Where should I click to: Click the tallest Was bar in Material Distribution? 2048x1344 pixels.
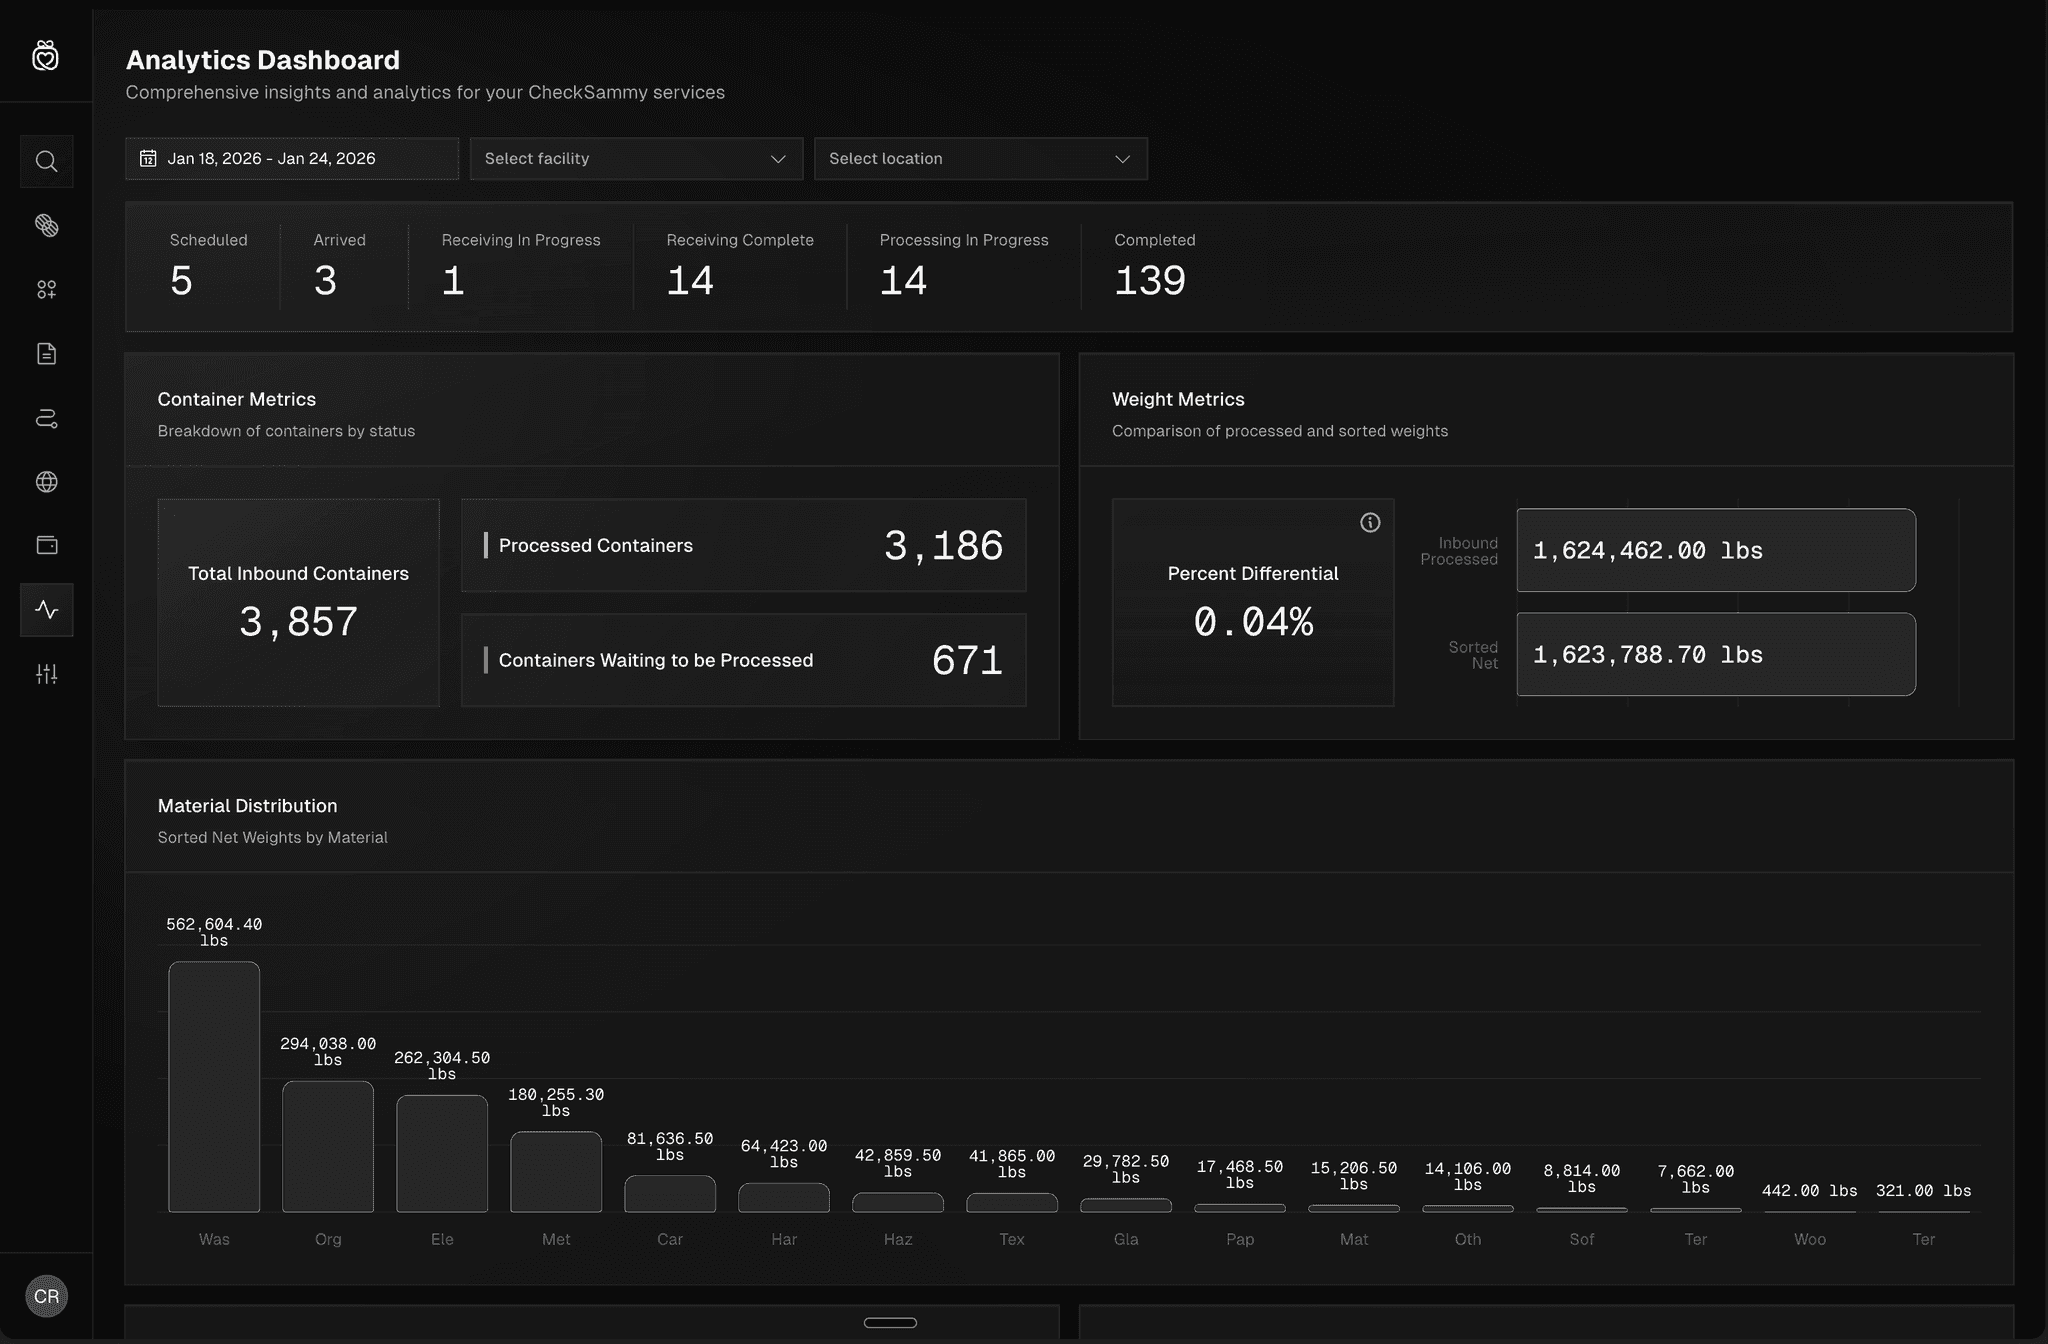[x=213, y=1085]
